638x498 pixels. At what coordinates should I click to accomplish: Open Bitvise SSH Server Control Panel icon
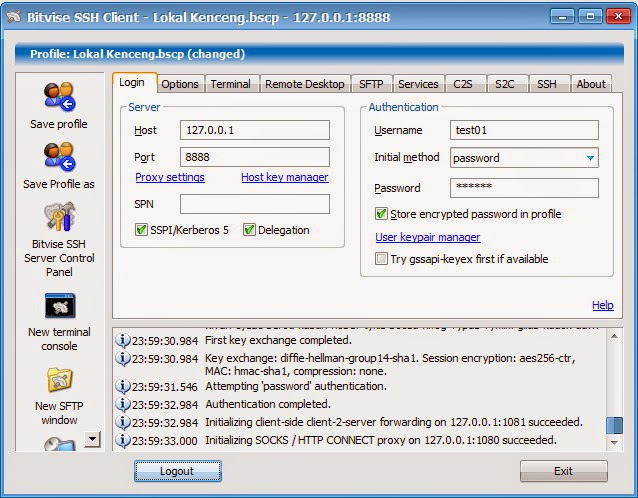[x=59, y=216]
